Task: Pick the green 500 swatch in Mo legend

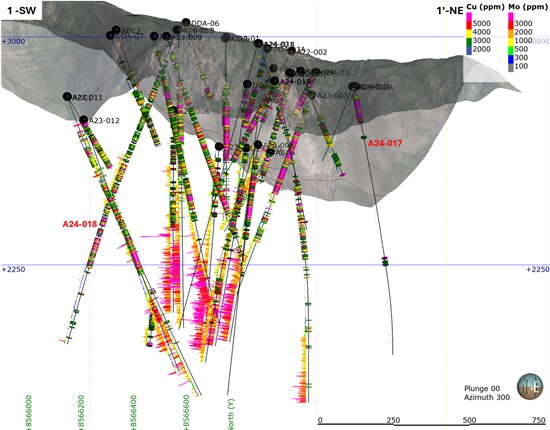Action: [511, 50]
